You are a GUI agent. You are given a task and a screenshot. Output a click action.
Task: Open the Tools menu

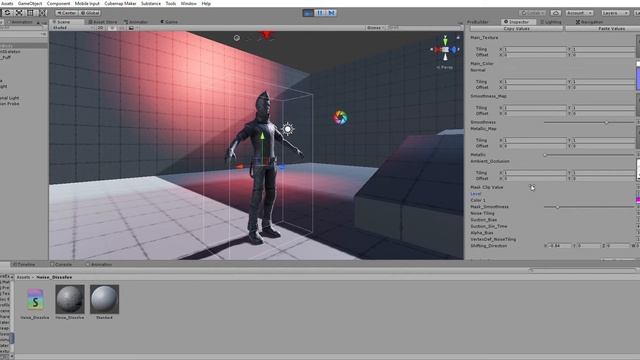(x=171, y=3)
